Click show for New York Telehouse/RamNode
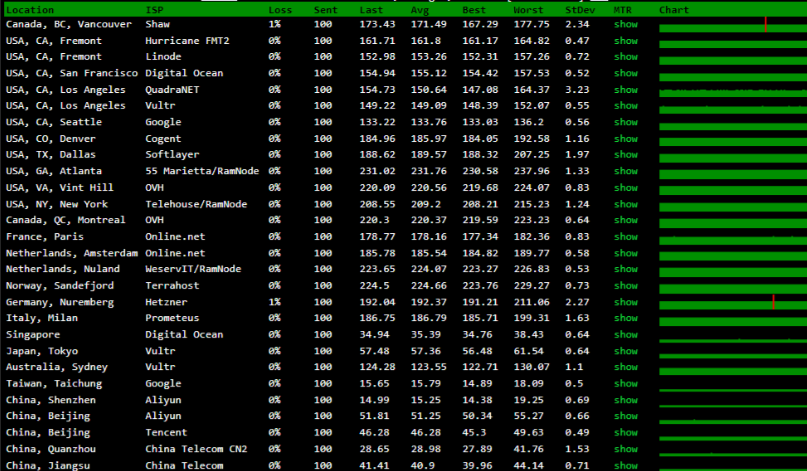This screenshot has width=807, height=471. [x=625, y=204]
